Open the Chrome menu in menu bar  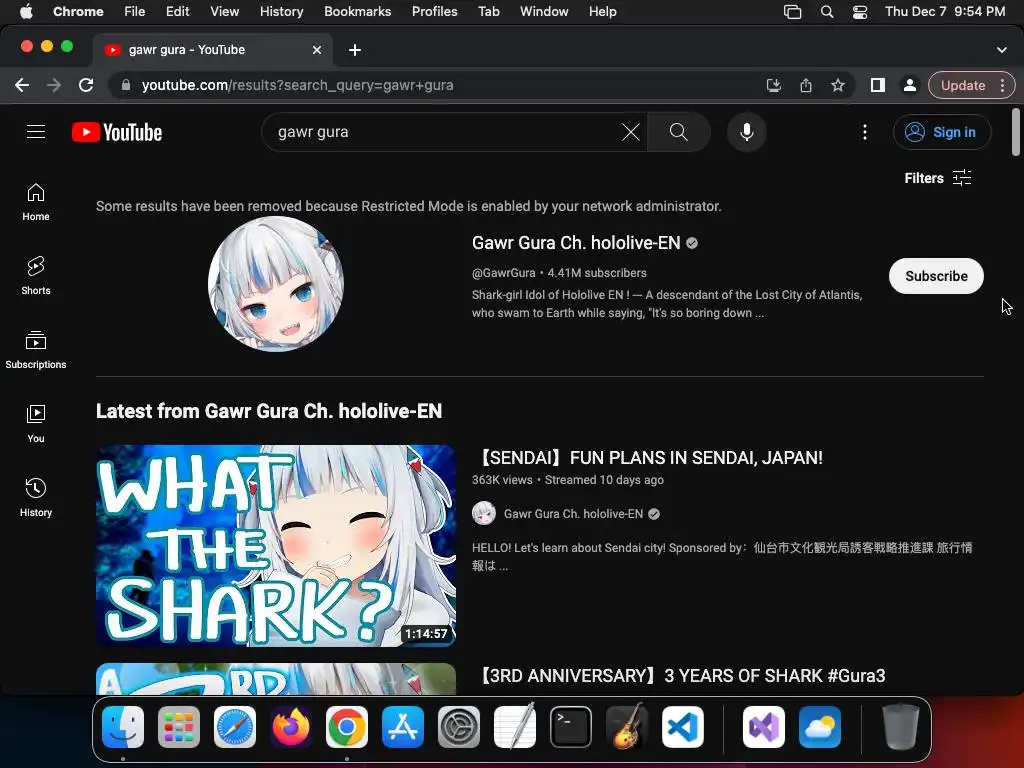pyautogui.click(x=78, y=11)
